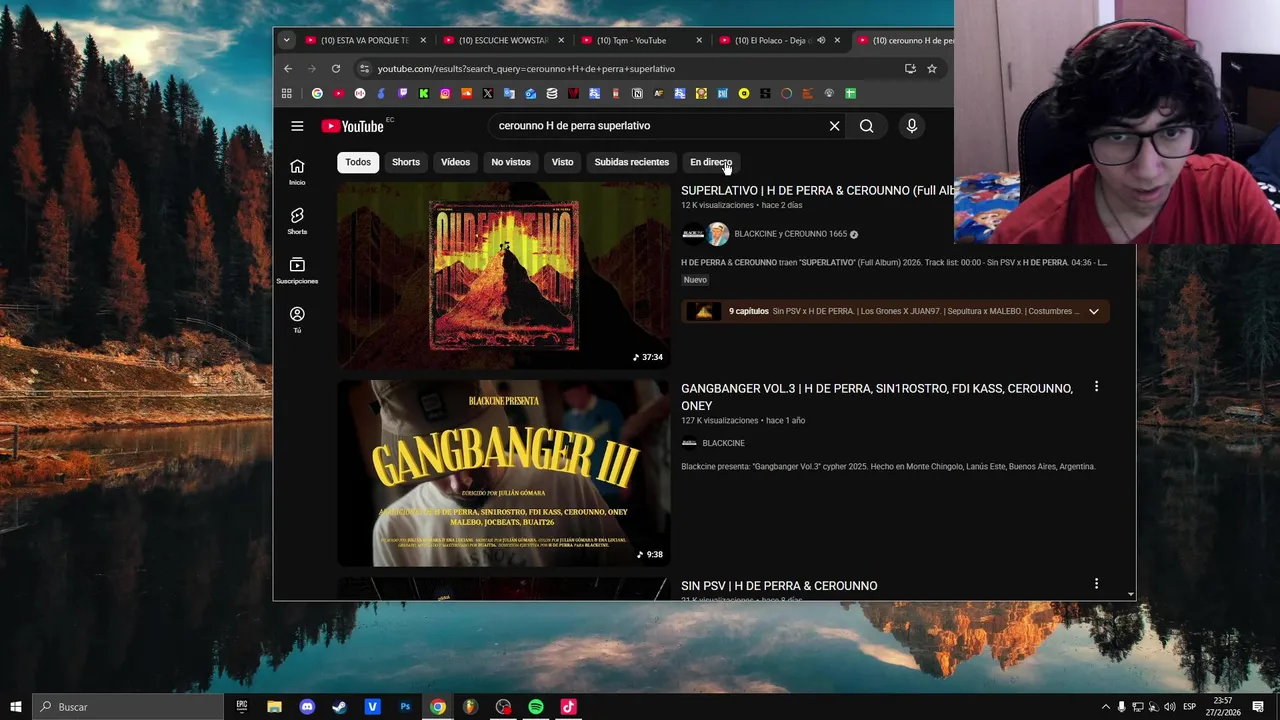Screen dimensions: 1280x720
Task: Select the No vistos filter chip
Action: pyautogui.click(x=511, y=162)
